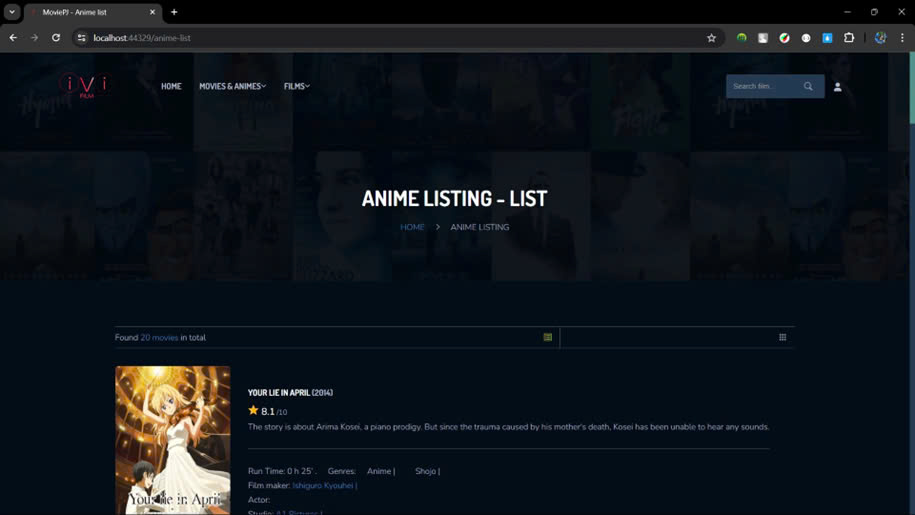Click the gray square extension icon

(x=763, y=38)
